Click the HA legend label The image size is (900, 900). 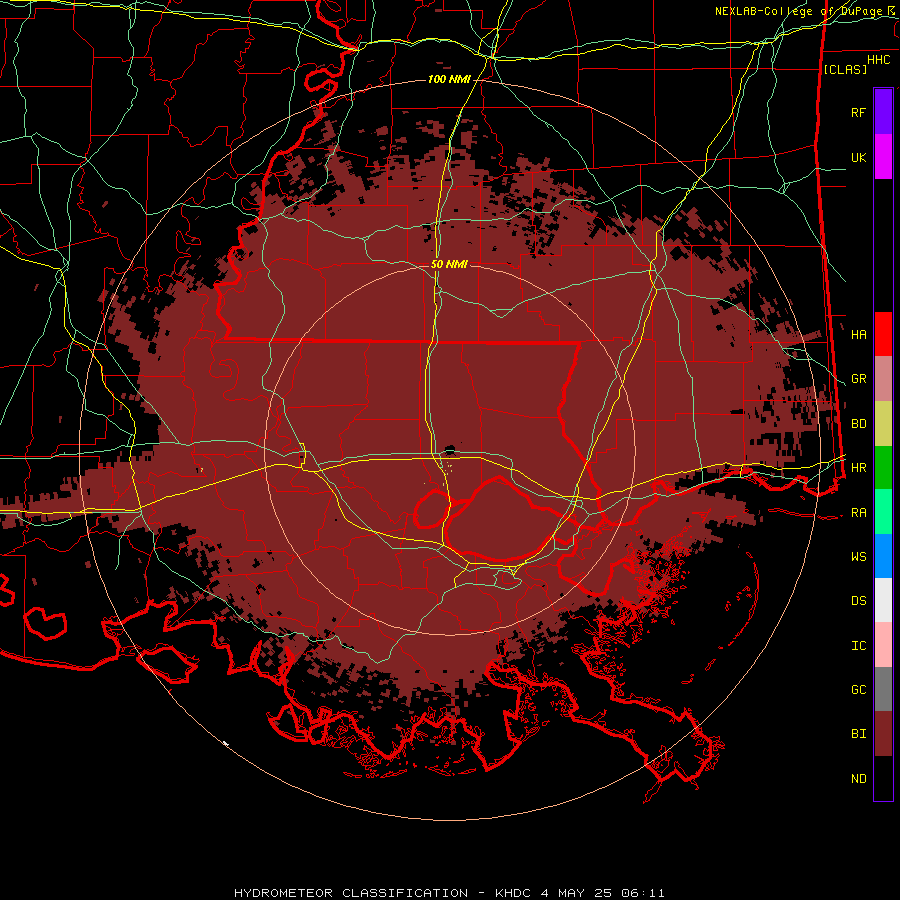[x=858, y=335]
